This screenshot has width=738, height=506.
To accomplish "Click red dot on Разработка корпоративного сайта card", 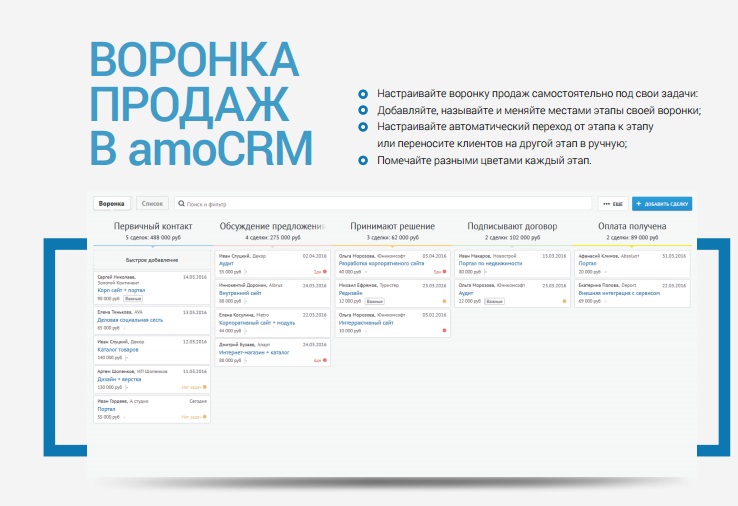I will [444, 272].
